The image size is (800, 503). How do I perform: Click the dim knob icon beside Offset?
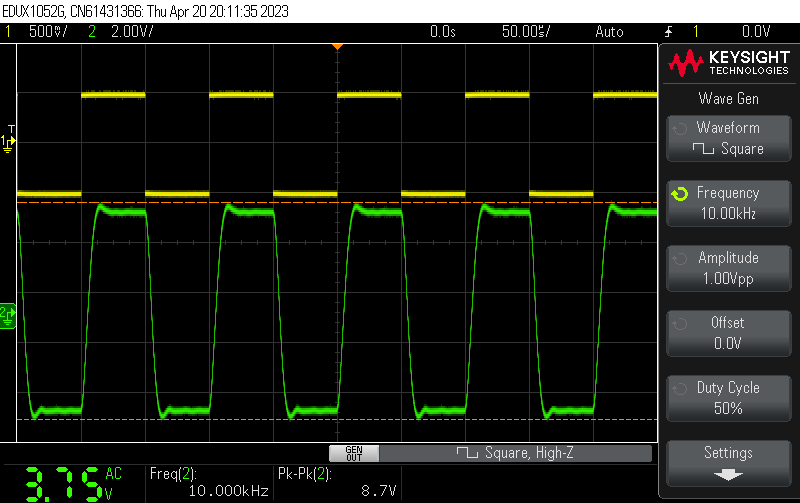point(680,323)
